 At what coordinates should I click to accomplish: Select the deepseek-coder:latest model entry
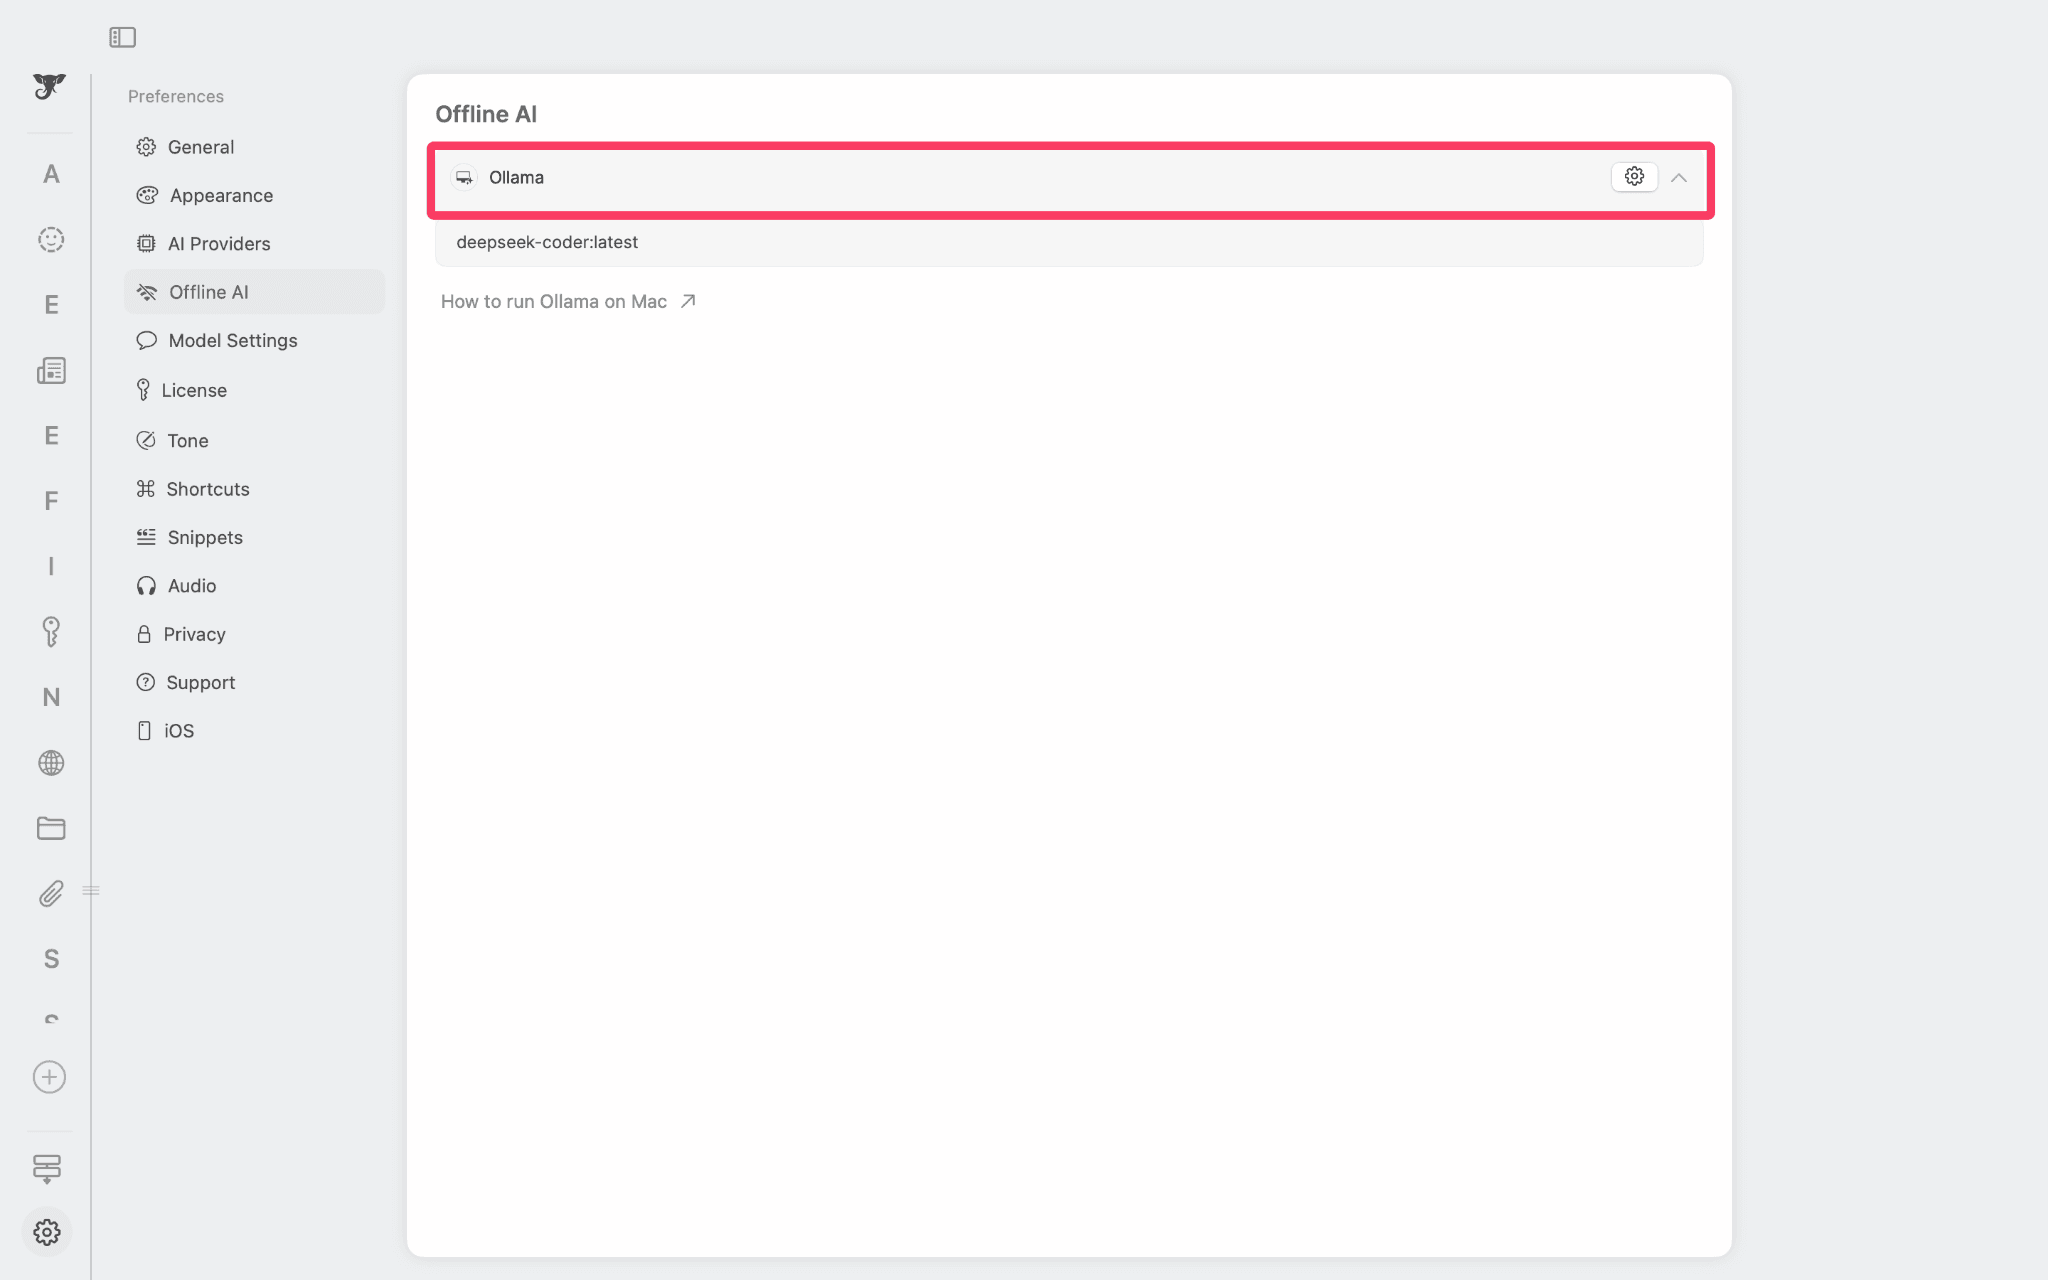coord(547,241)
